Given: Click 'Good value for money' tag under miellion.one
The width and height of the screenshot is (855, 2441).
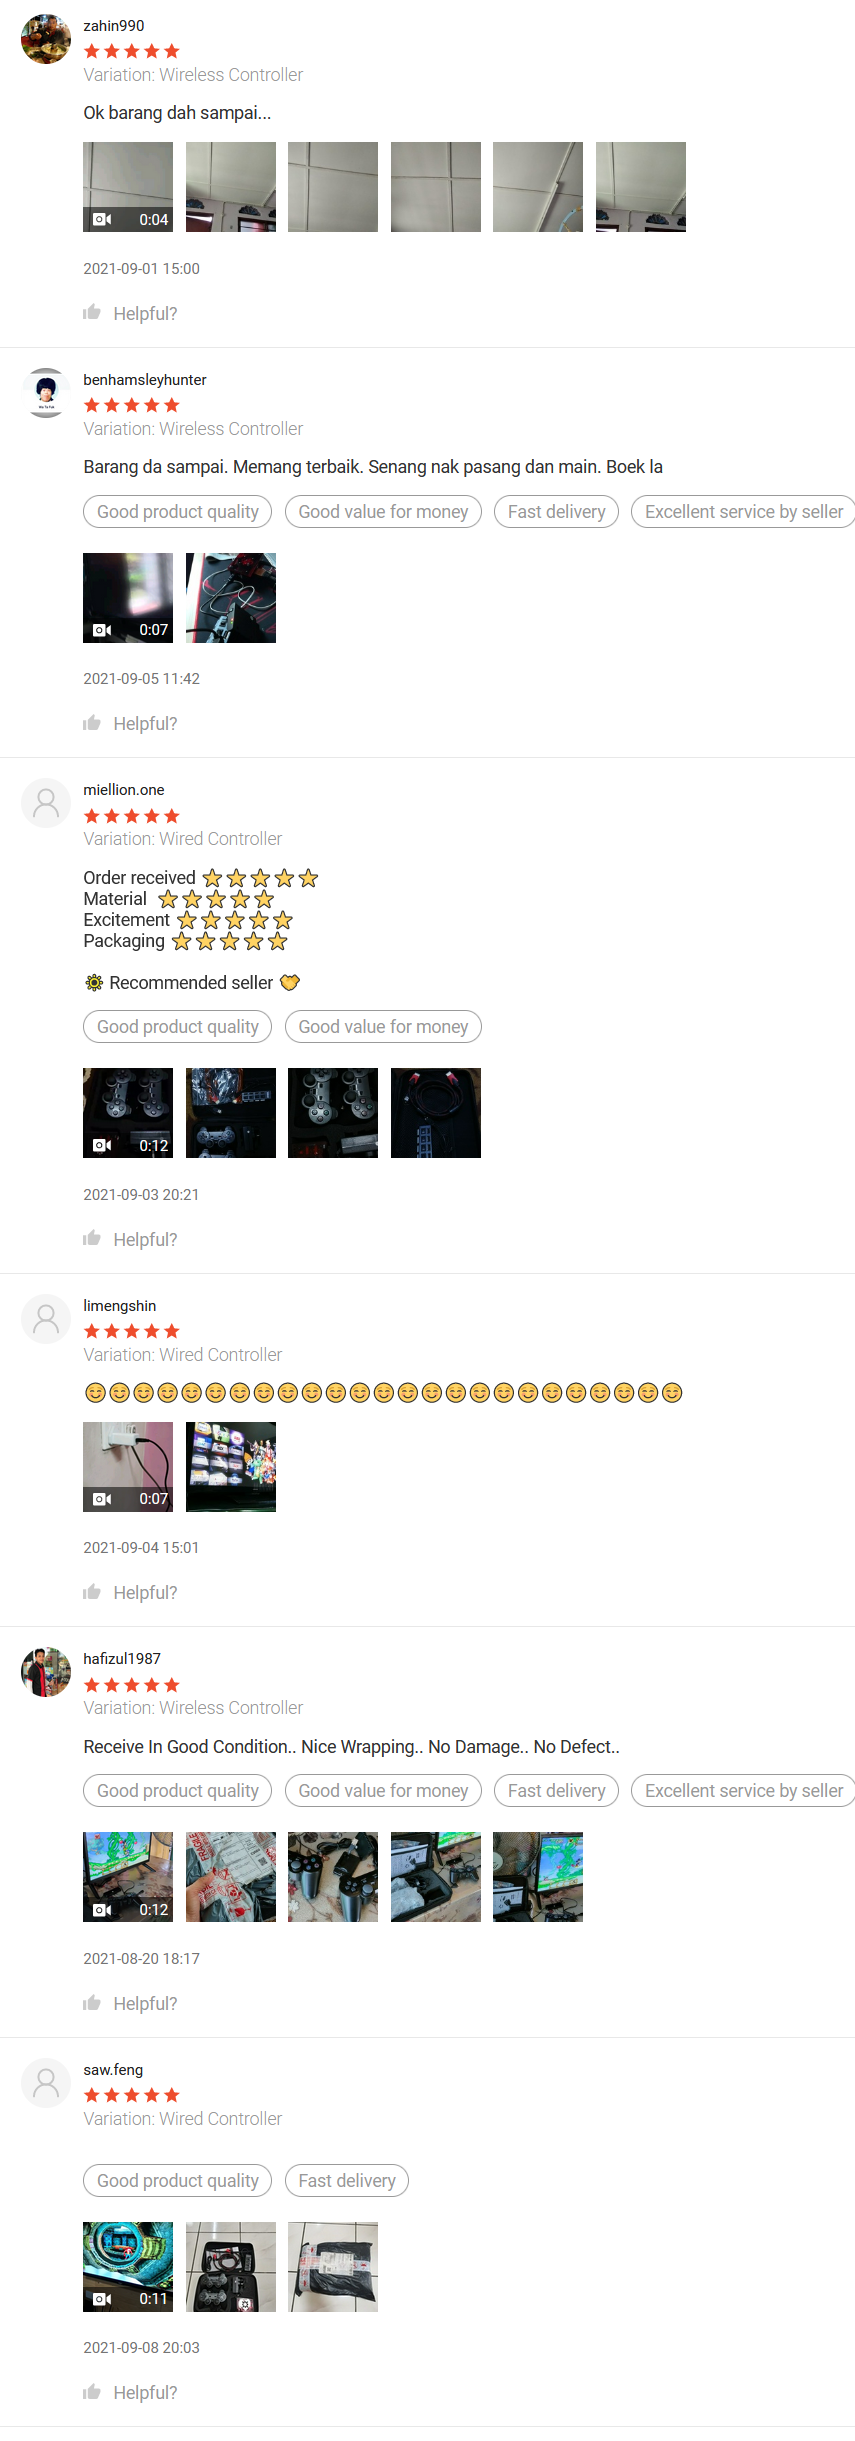Looking at the screenshot, I should [x=383, y=1027].
